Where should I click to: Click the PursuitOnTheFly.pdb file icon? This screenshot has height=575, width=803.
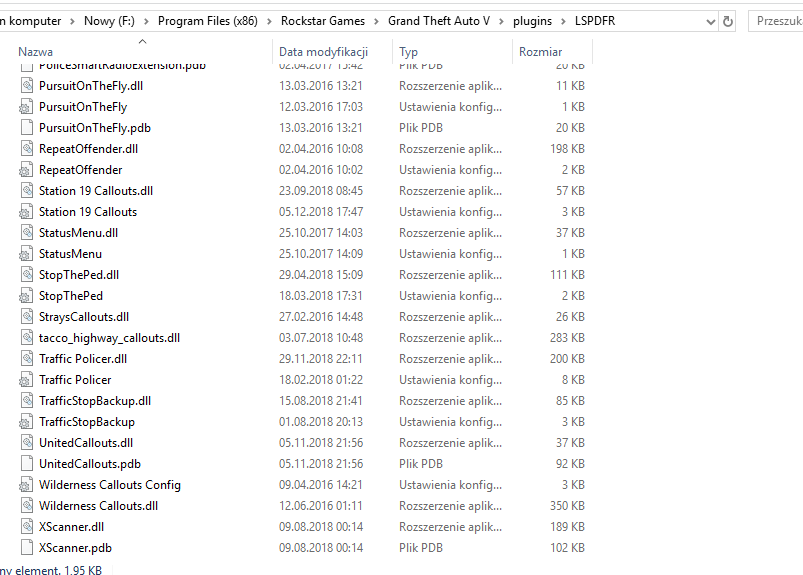click(27, 127)
